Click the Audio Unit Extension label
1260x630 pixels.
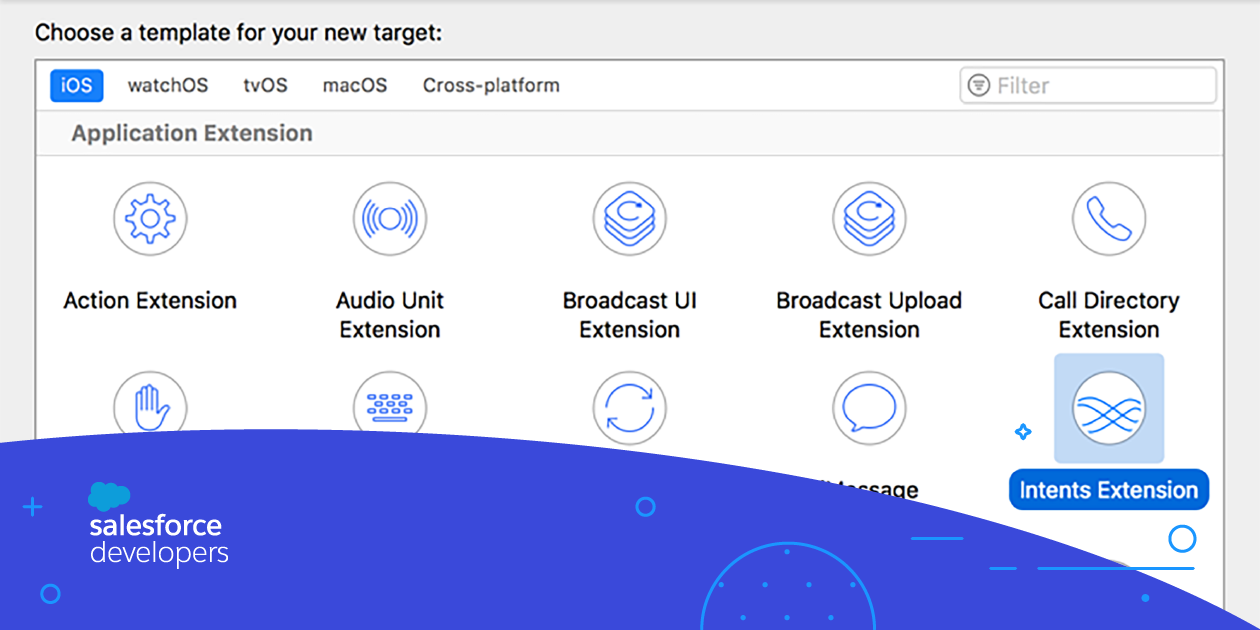point(390,315)
